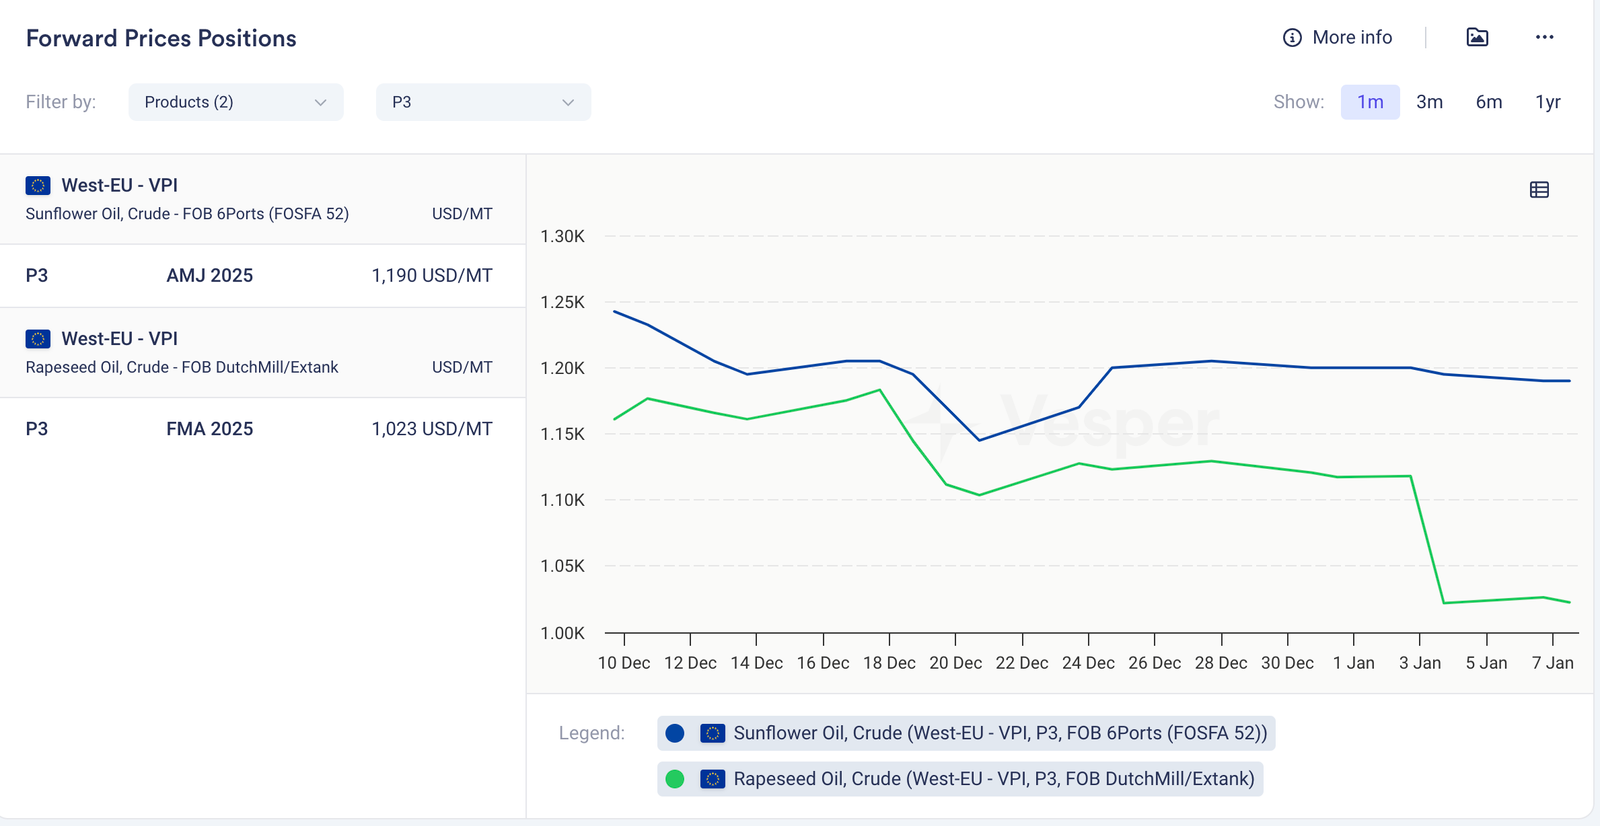Toggle Sunflower Oil series in legend

[x=999, y=733]
